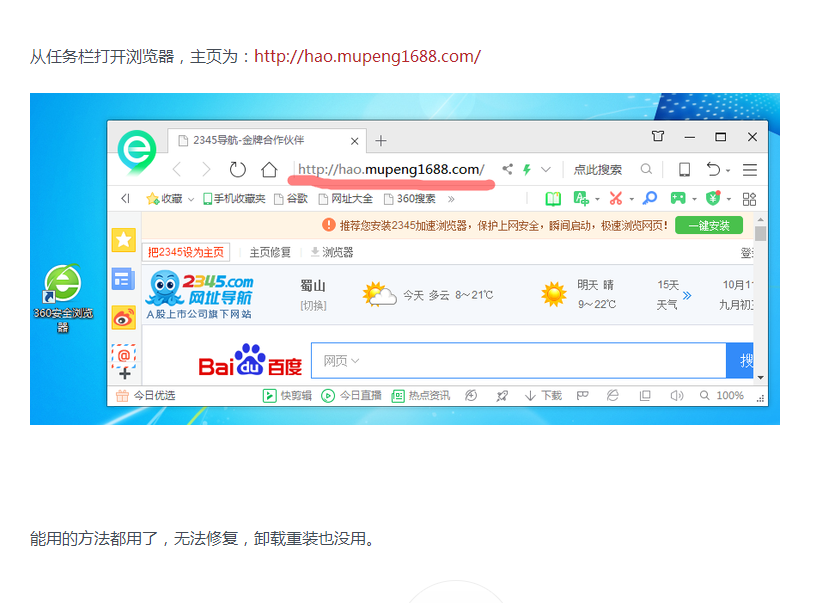This screenshot has width=837, height=603.
Task: Click the red scissors screenshot icon
Action: pos(616,199)
